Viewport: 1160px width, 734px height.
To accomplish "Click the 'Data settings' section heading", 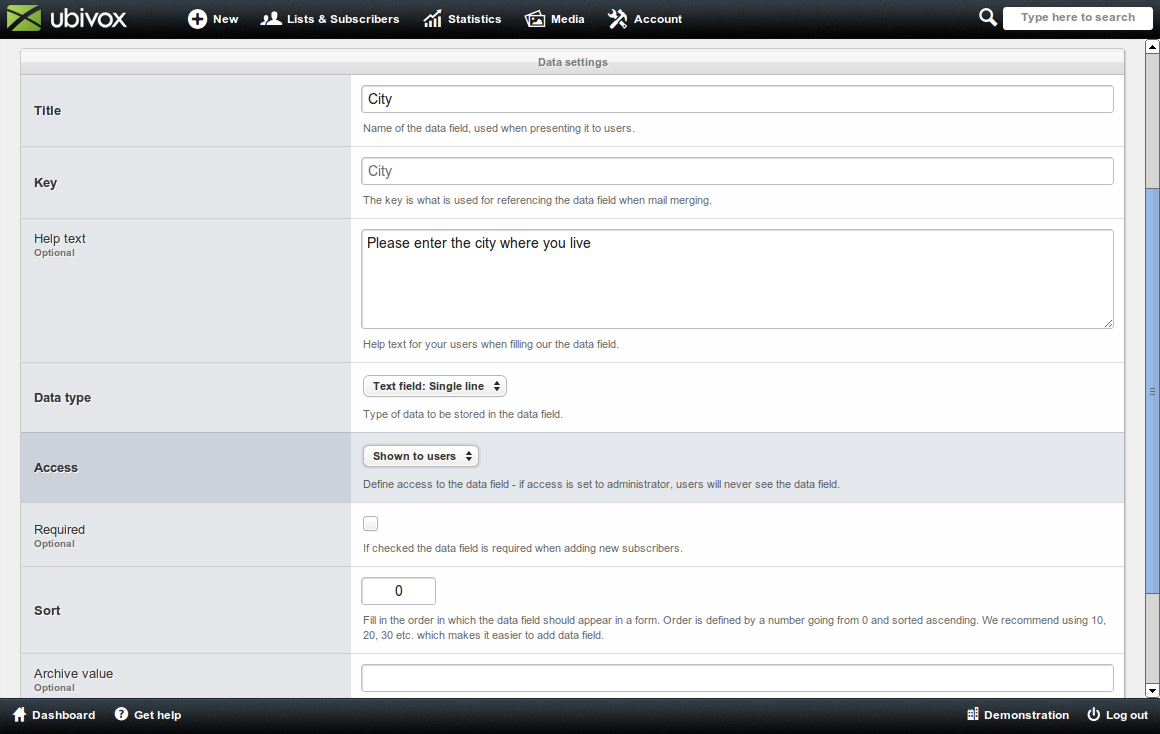I will point(573,62).
